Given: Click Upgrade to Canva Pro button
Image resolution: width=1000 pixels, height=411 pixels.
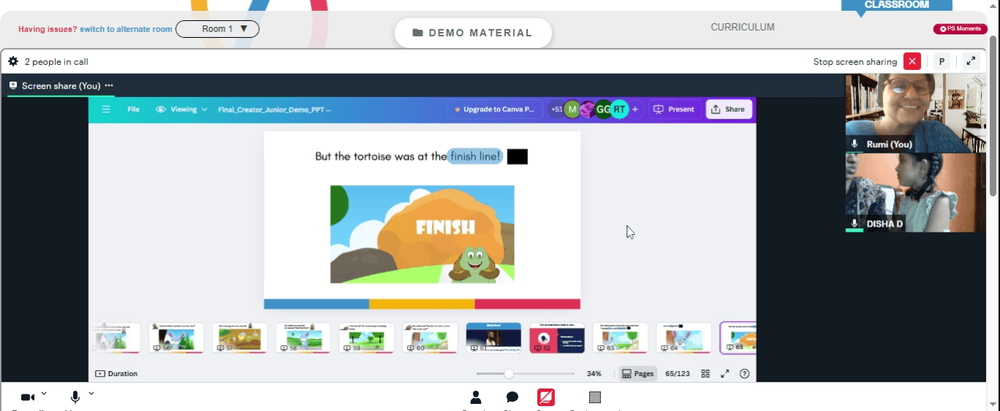Looking at the screenshot, I should (495, 109).
